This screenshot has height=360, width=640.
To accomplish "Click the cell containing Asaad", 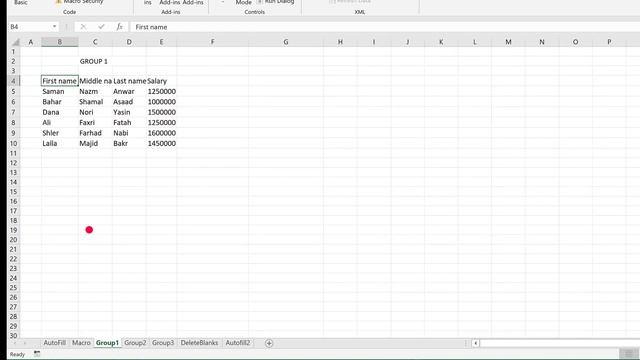I will pyautogui.click(x=129, y=102).
